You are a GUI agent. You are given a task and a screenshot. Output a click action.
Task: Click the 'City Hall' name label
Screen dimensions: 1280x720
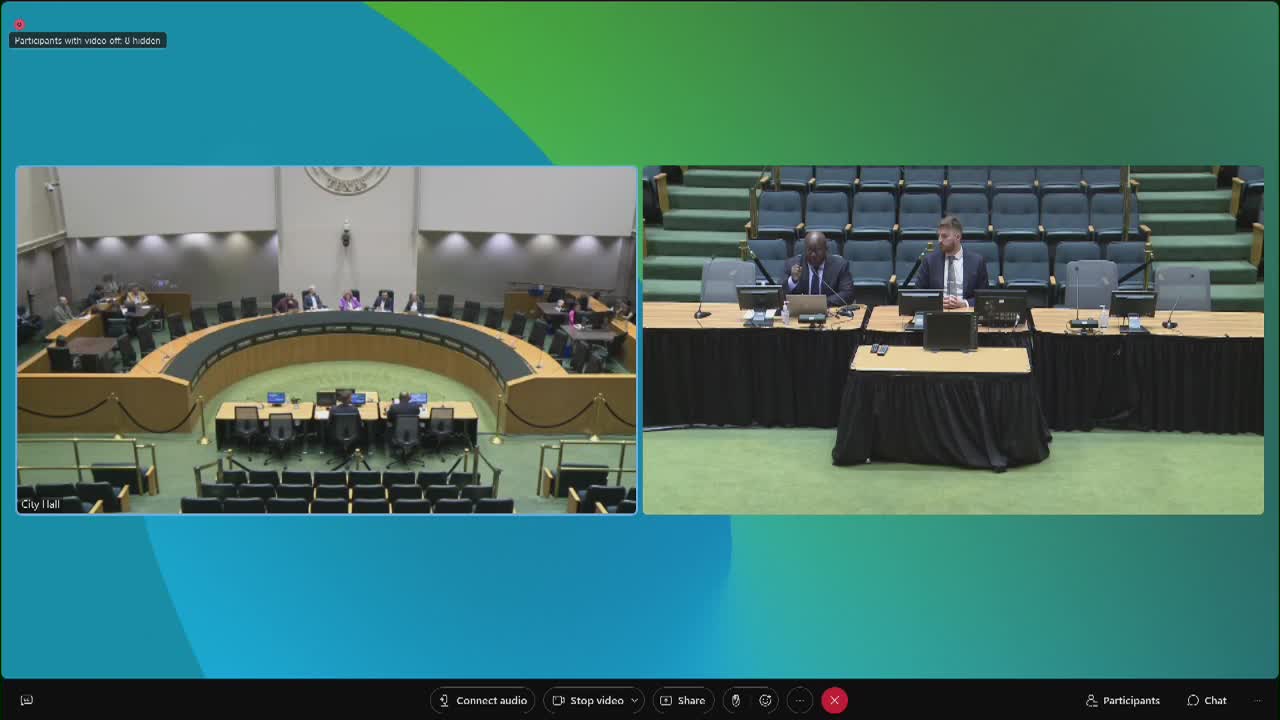tap(41, 504)
